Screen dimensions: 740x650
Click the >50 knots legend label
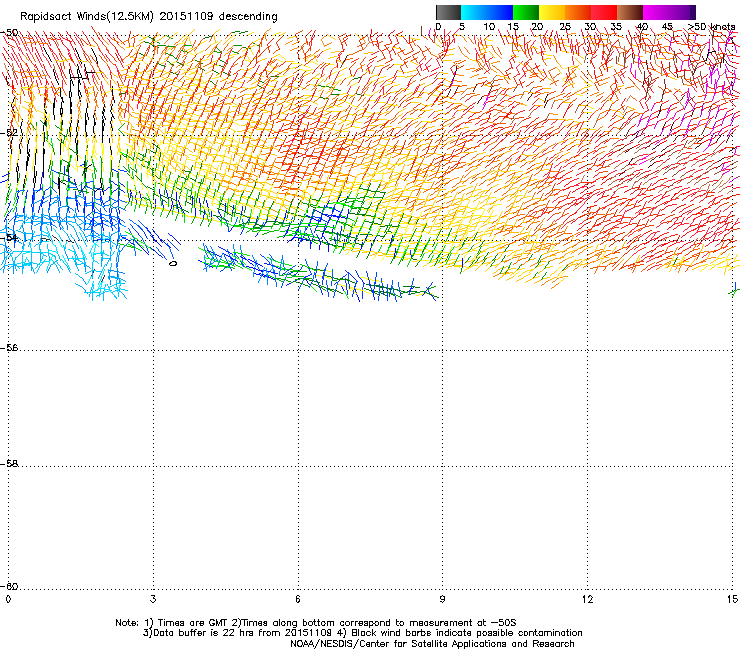coord(711,27)
